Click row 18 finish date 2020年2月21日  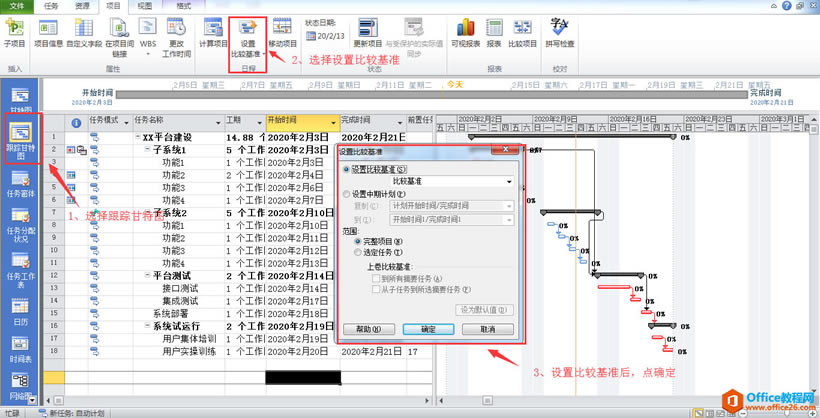(372, 352)
